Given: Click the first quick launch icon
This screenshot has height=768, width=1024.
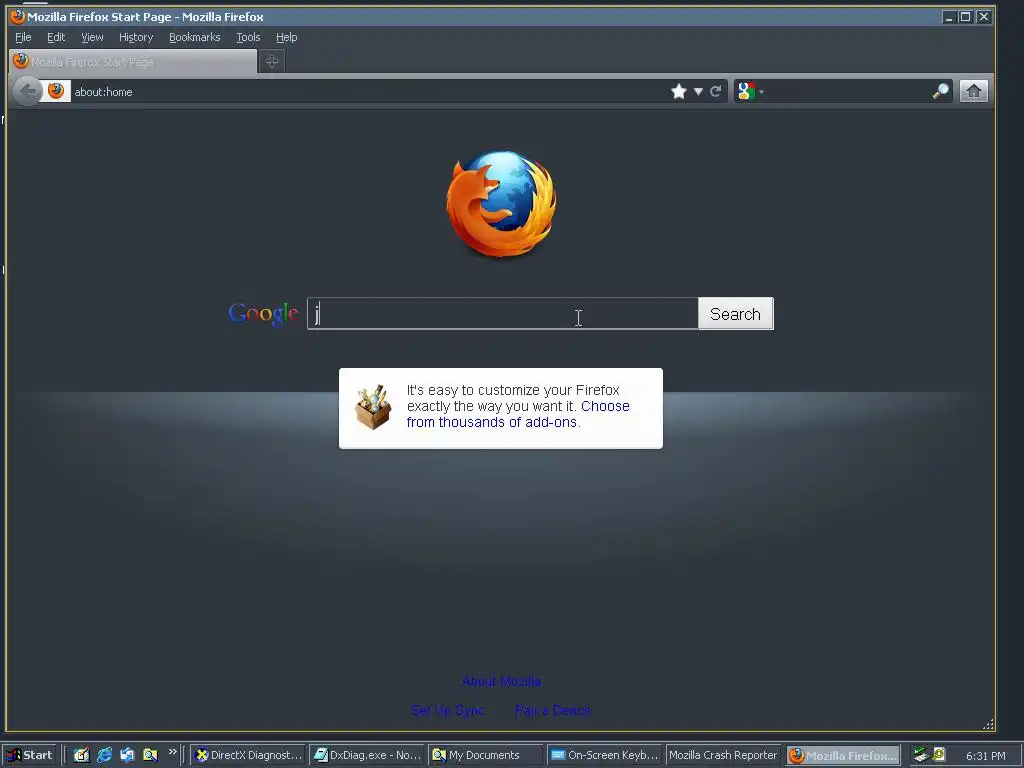Looking at the screenshot, I should (81, 755).
